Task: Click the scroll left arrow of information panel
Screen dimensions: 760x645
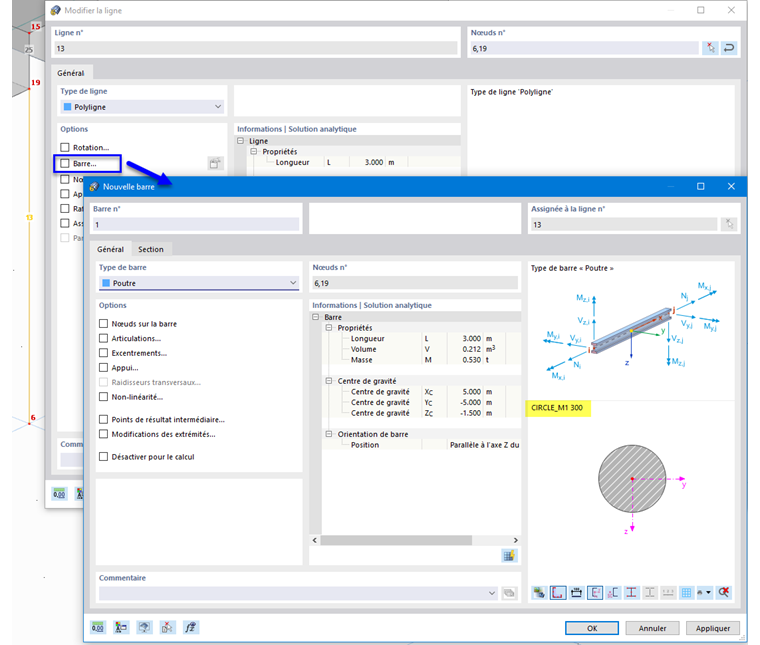Action: 315,540
